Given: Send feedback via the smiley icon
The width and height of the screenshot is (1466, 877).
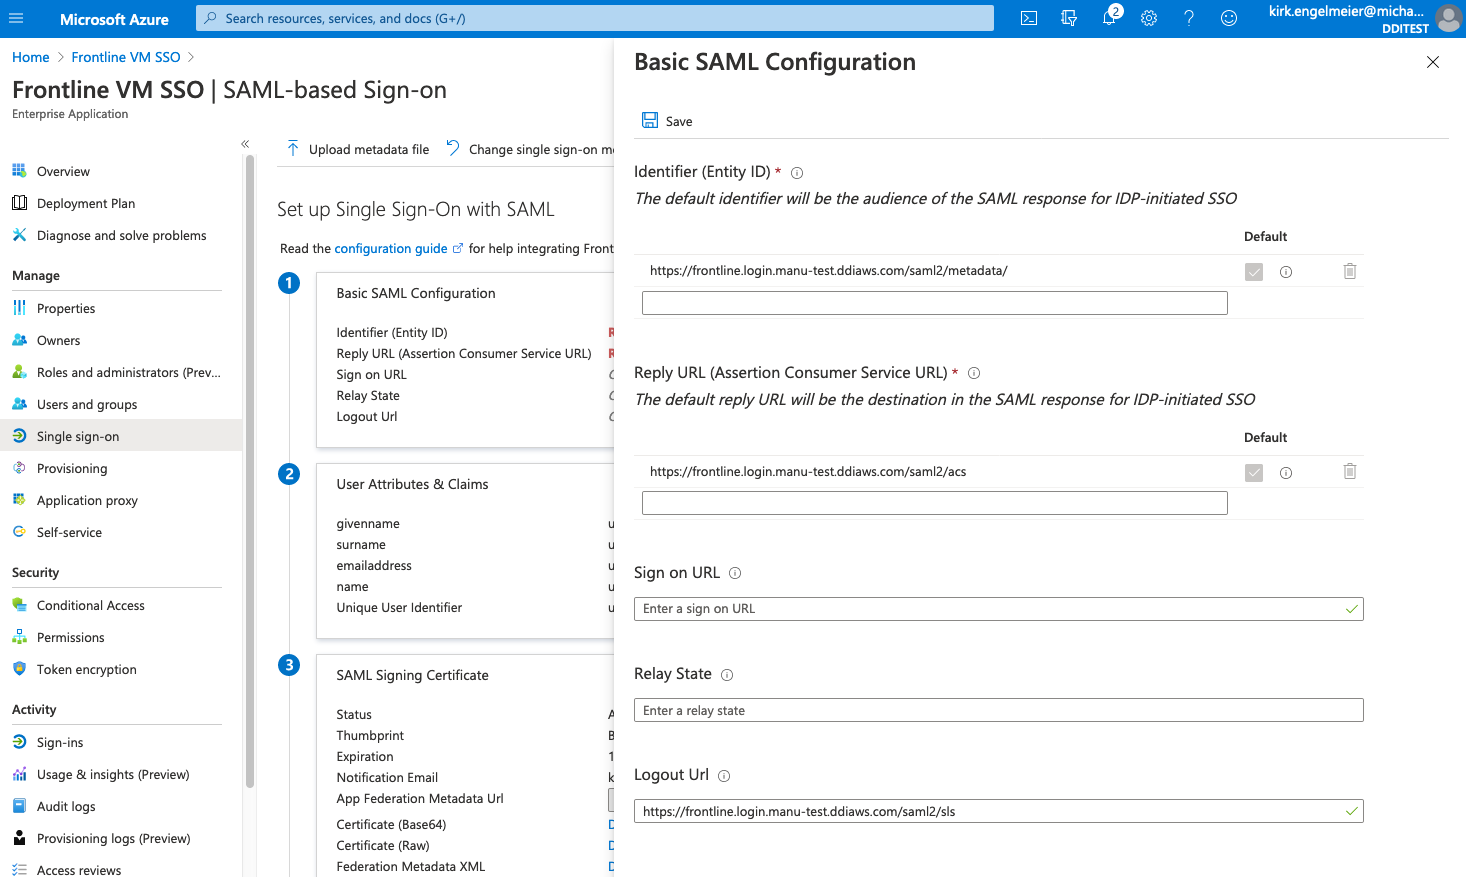Looking at the screenshot, I should tap(1228, 17).
